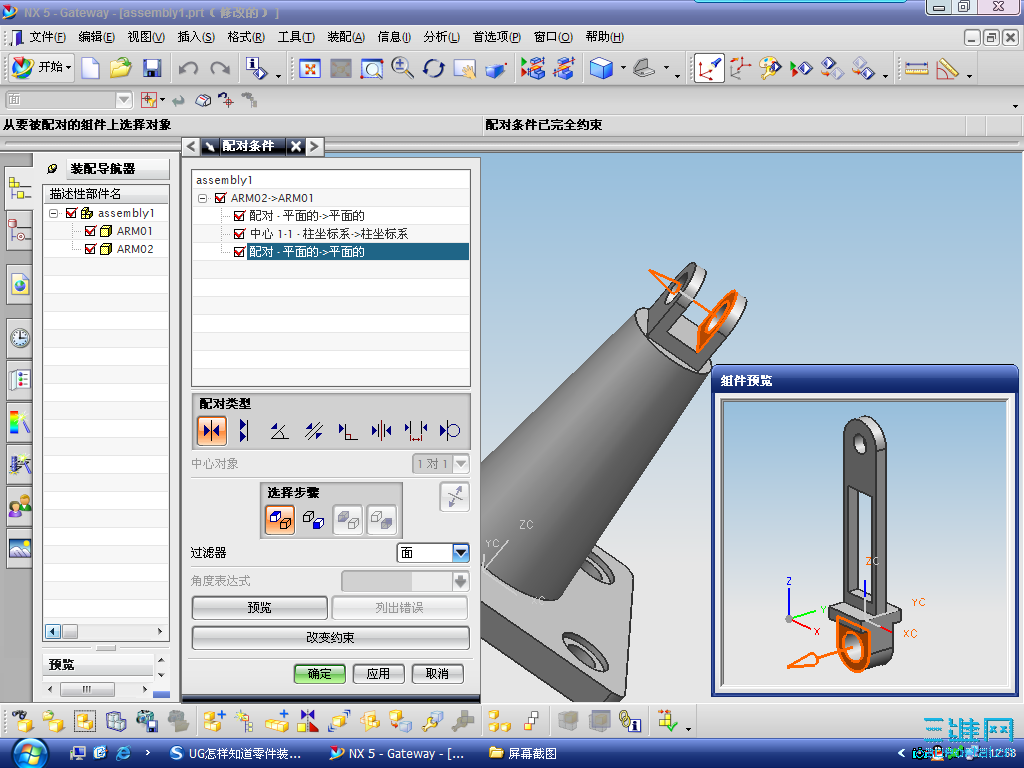Toggle checkbox for 中心 1-1 constraint

tap(239, 234)
